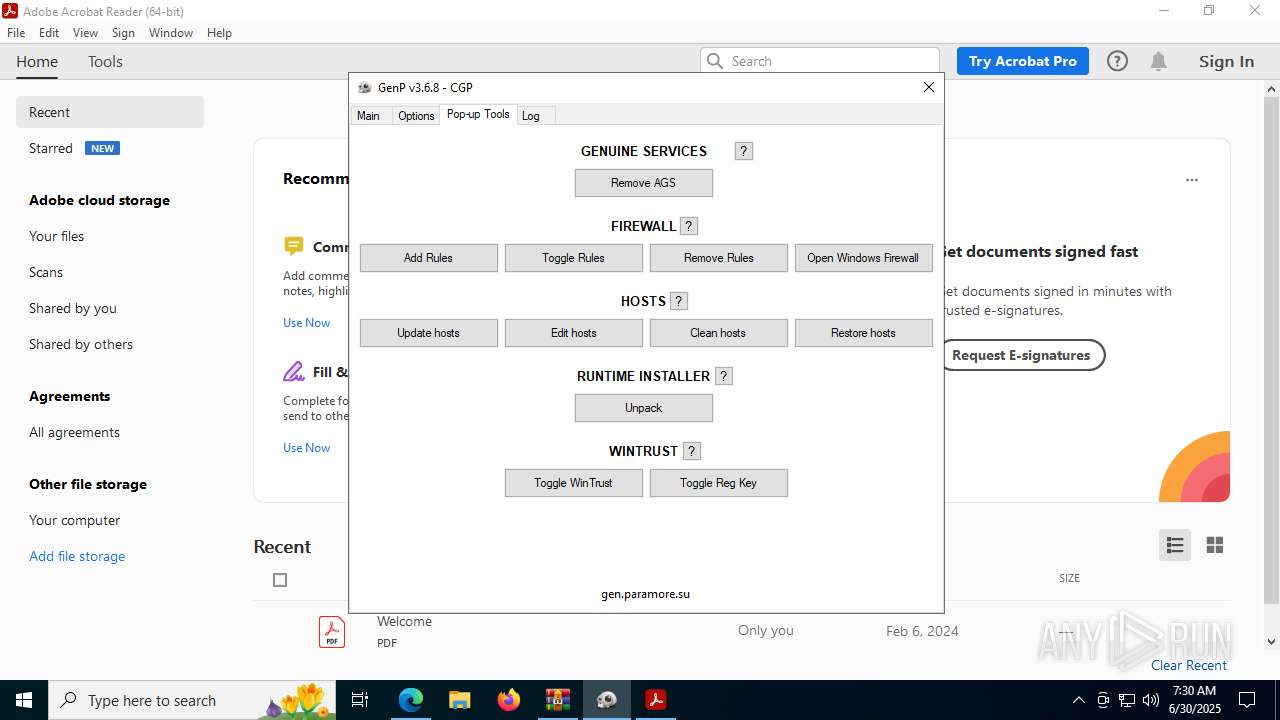Screen dimensions: 1280x720
Task: Open the File menu in Acrobat
Action: click(x=16, y=33)
